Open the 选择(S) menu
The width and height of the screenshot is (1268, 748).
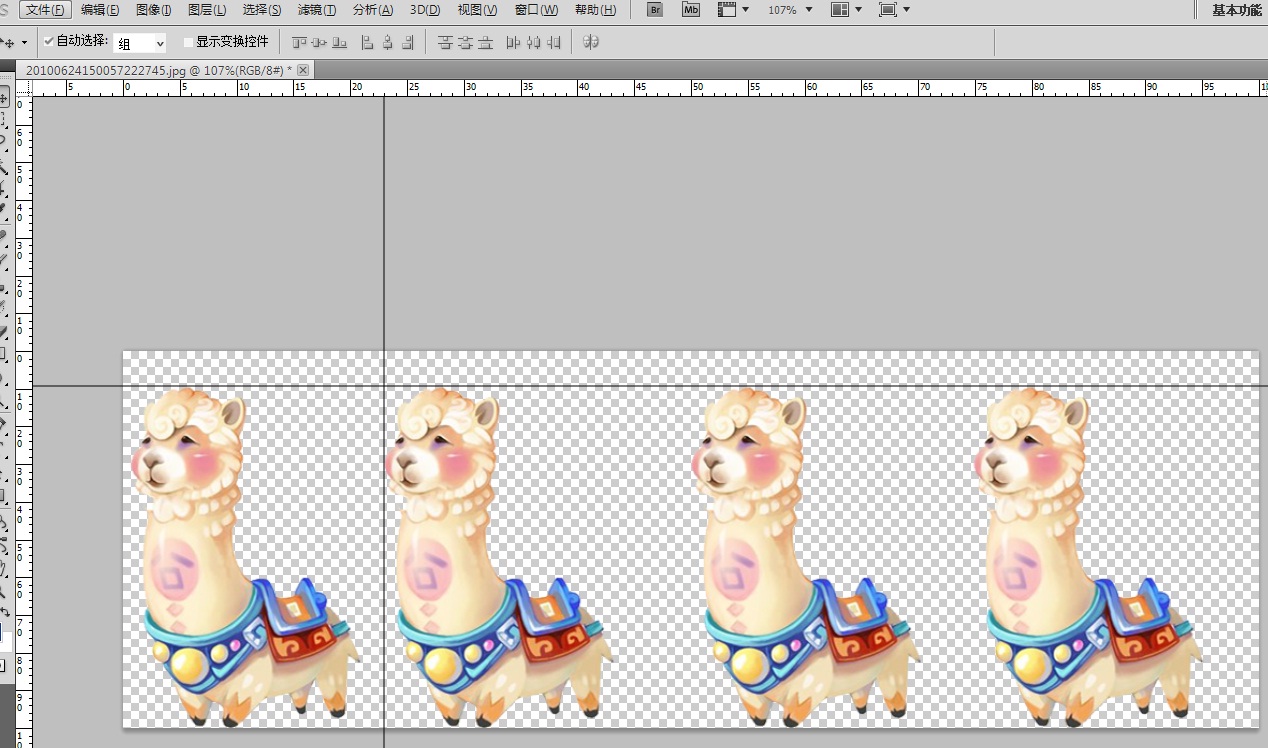pos(262,10)
